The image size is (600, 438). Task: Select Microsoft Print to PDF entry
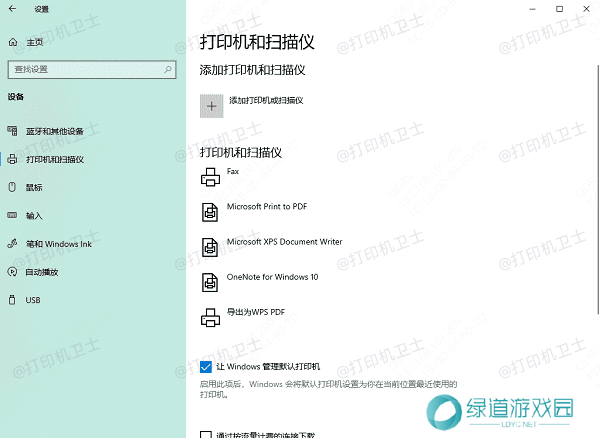267,207
